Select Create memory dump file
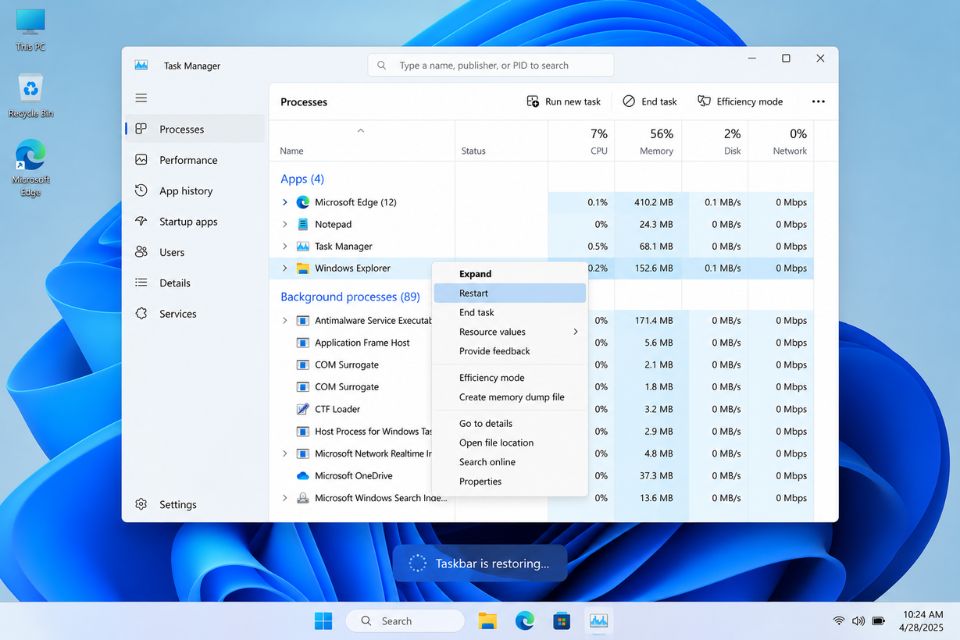Viewport: 960px width, 640px height. click(510, 397)
